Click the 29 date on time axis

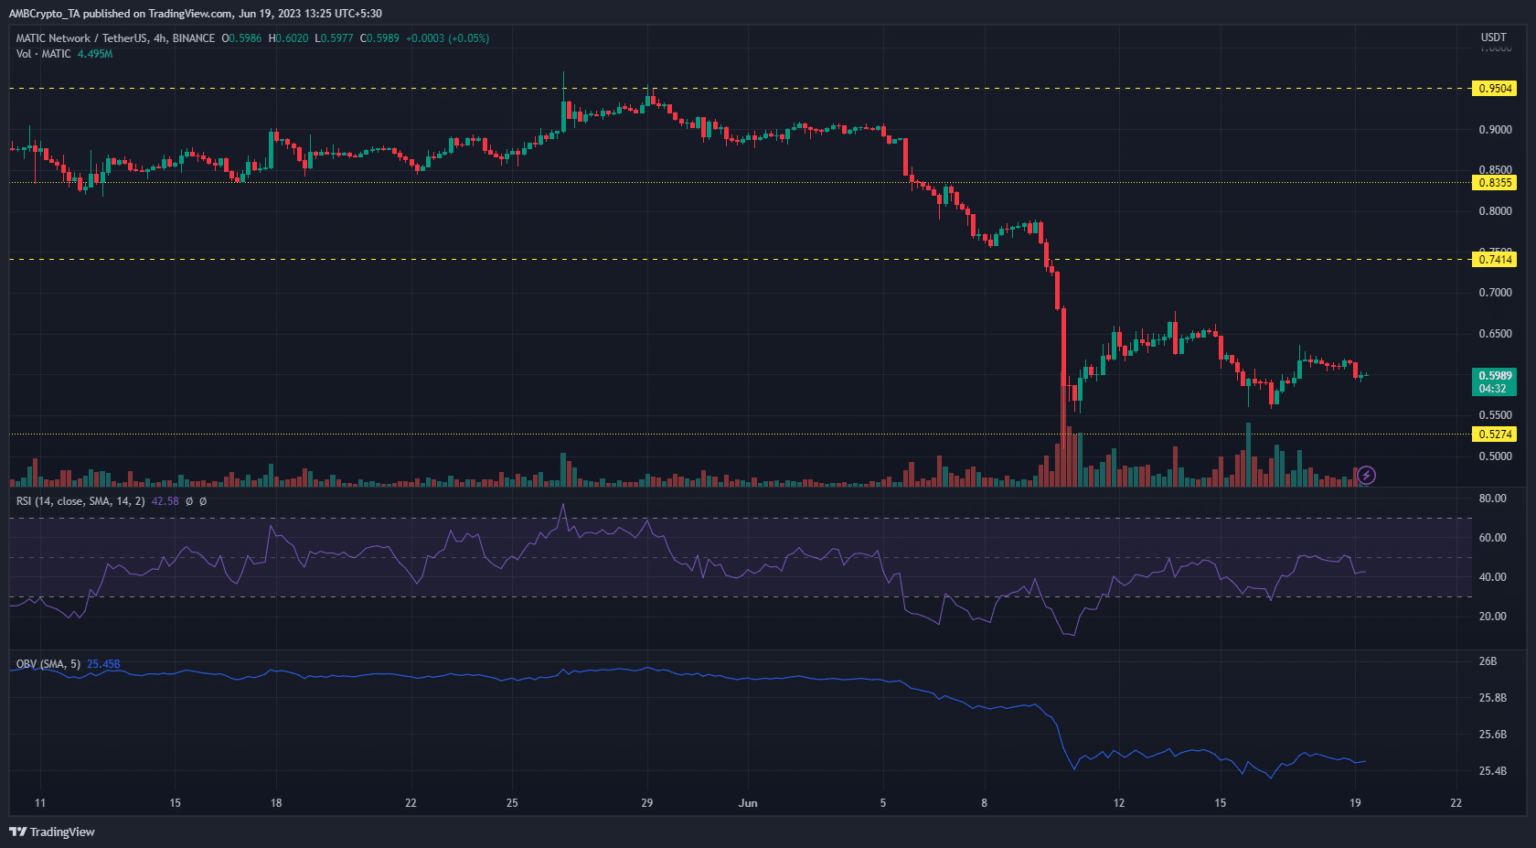(646, 803)
